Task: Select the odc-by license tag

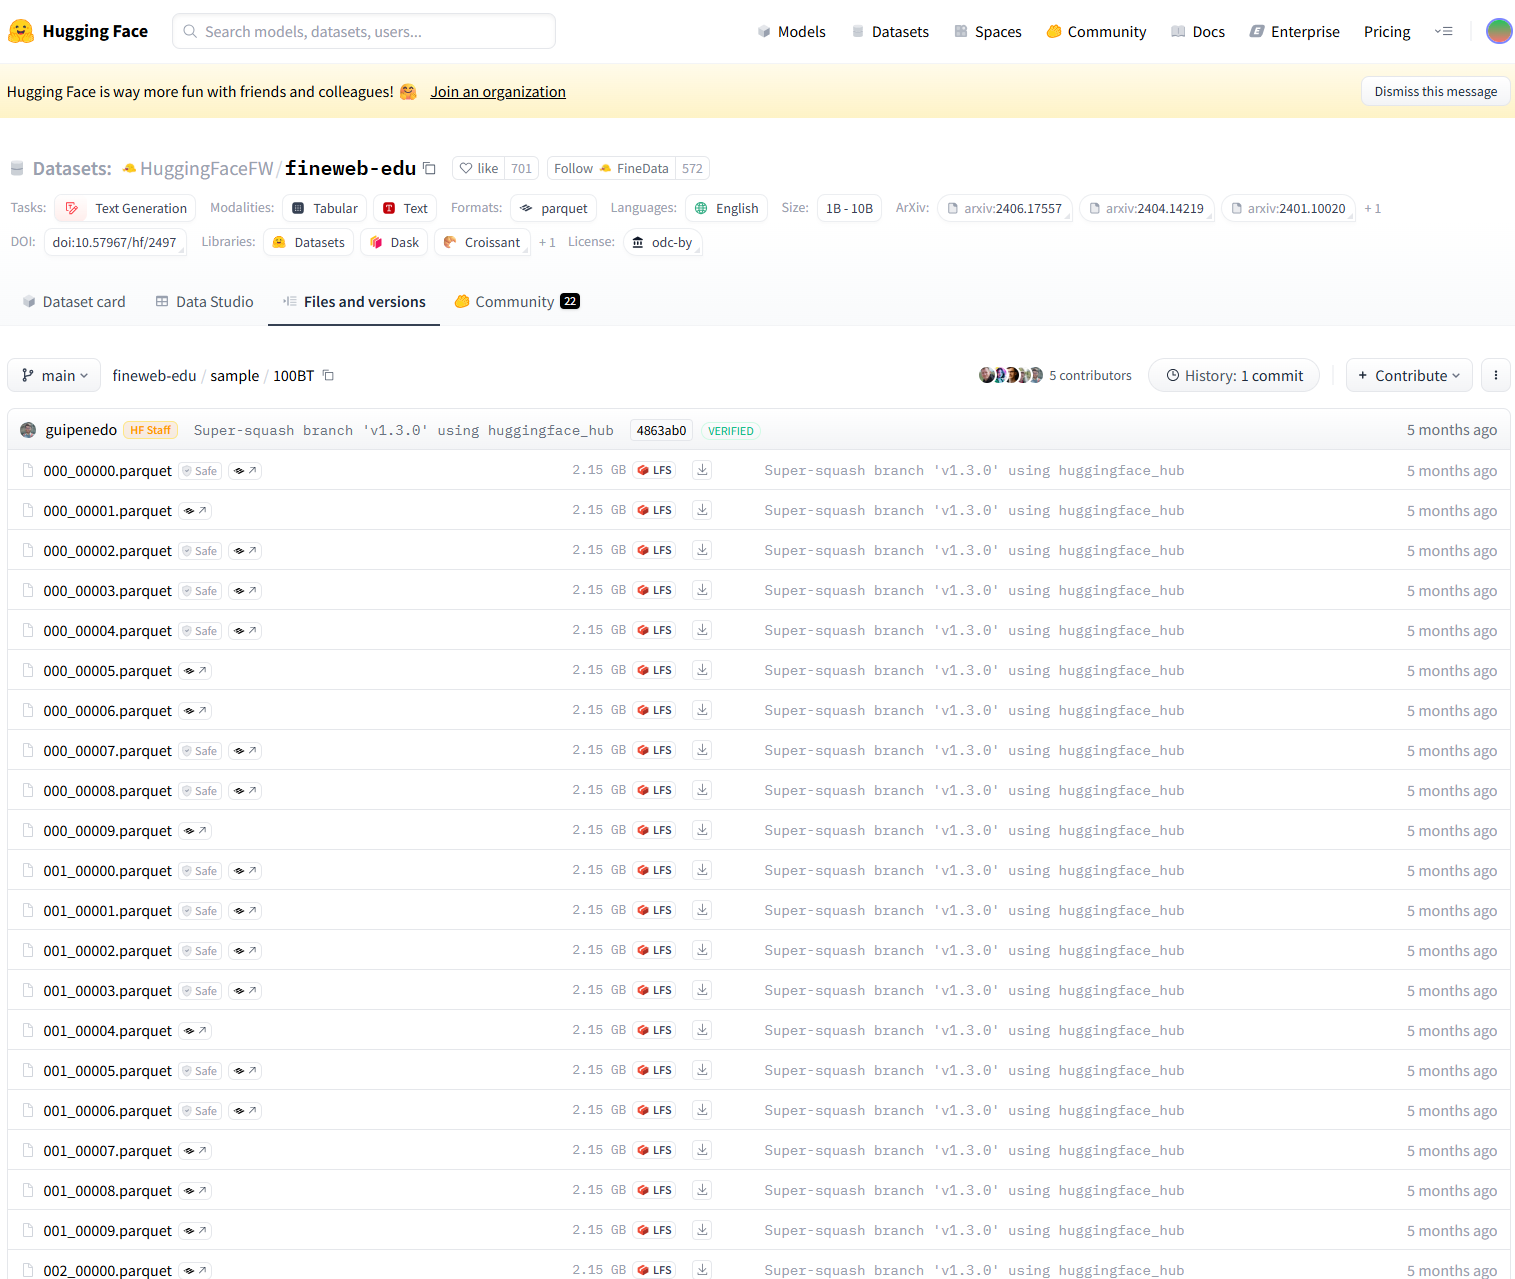Action: (662, 242)
